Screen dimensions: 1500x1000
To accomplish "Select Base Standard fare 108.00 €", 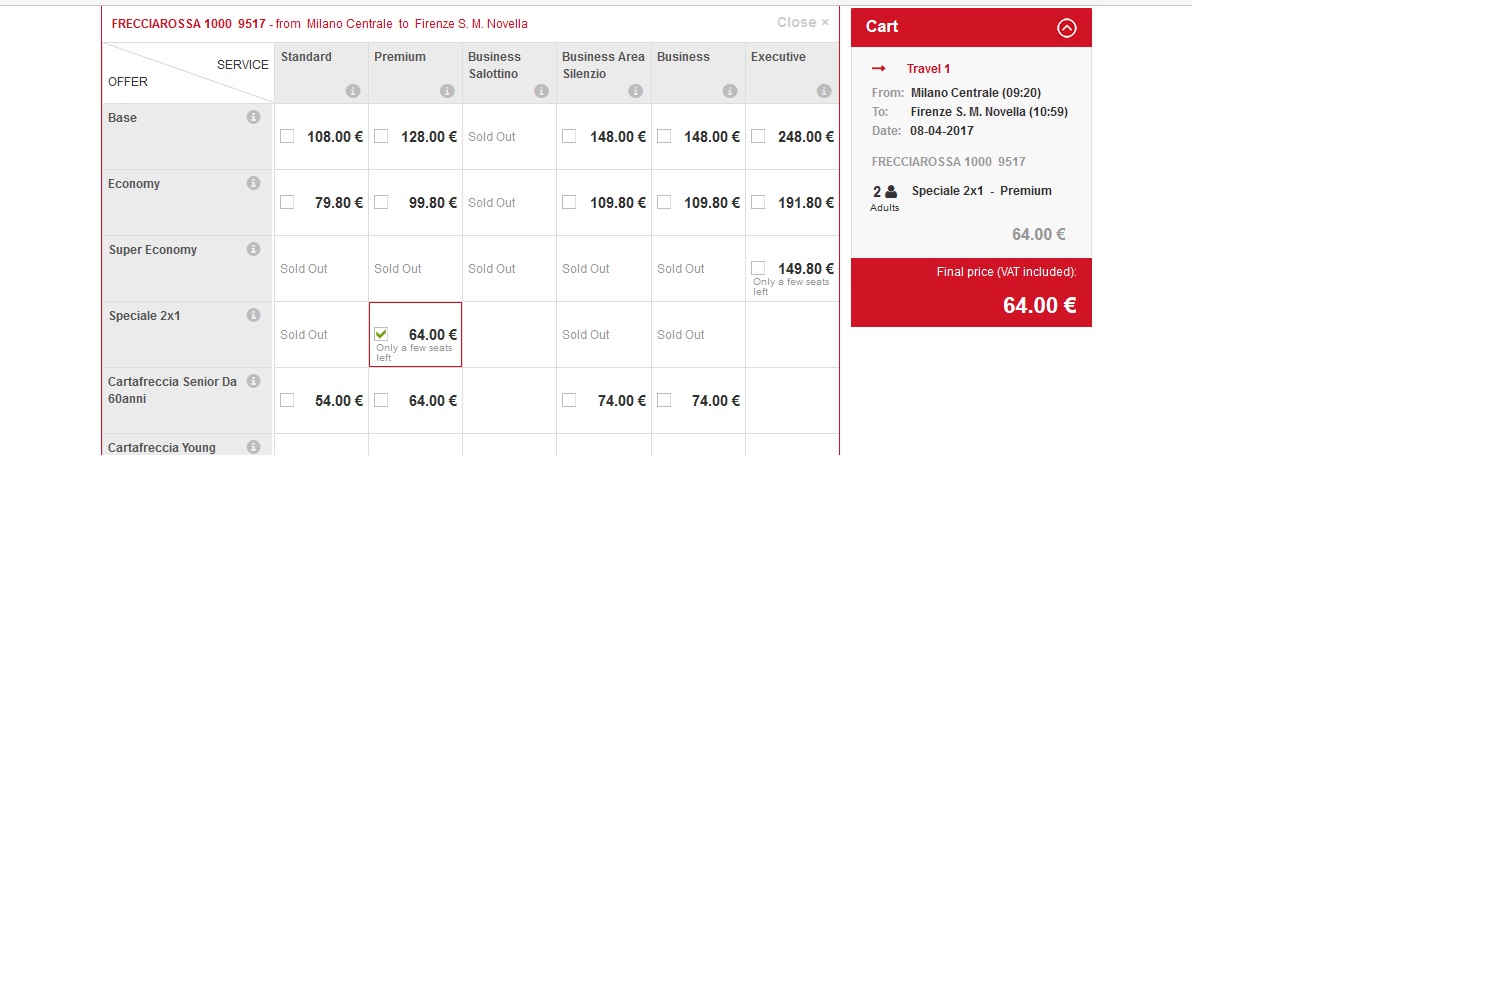I will click(x=287, y=136).
